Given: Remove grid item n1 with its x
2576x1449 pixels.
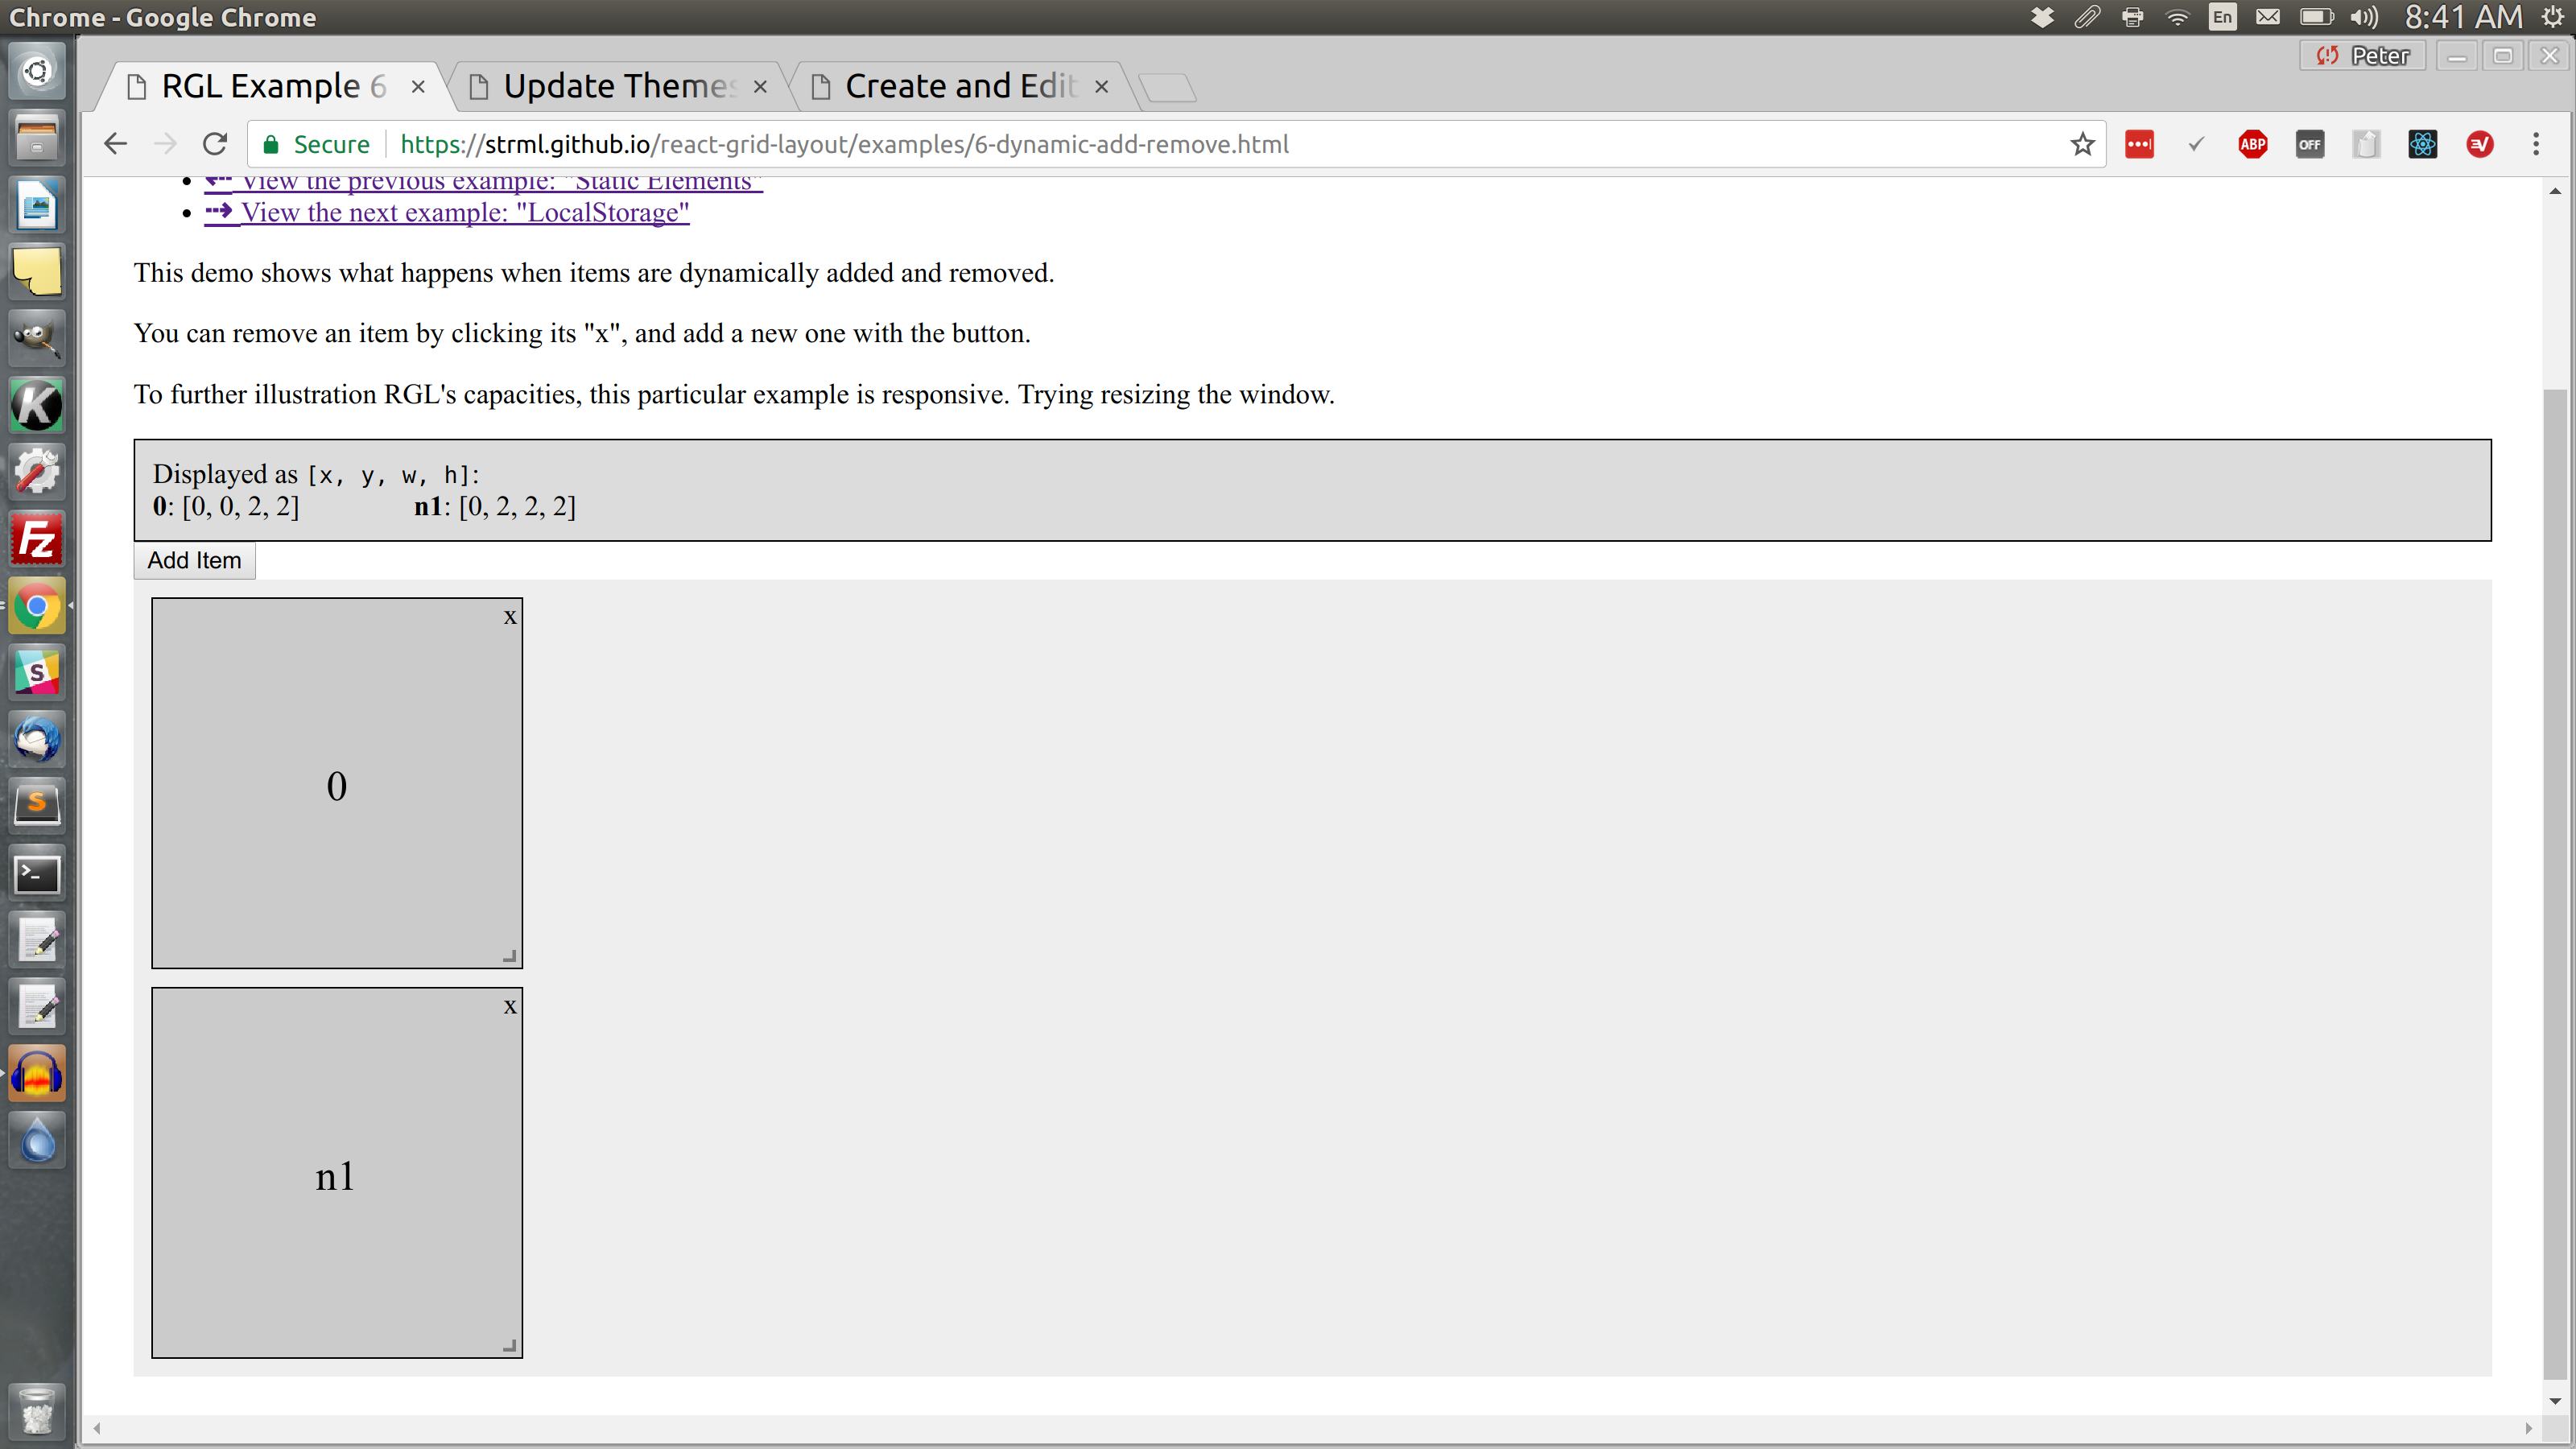Looking at the screenshot, I should (x=510, y=1006).
